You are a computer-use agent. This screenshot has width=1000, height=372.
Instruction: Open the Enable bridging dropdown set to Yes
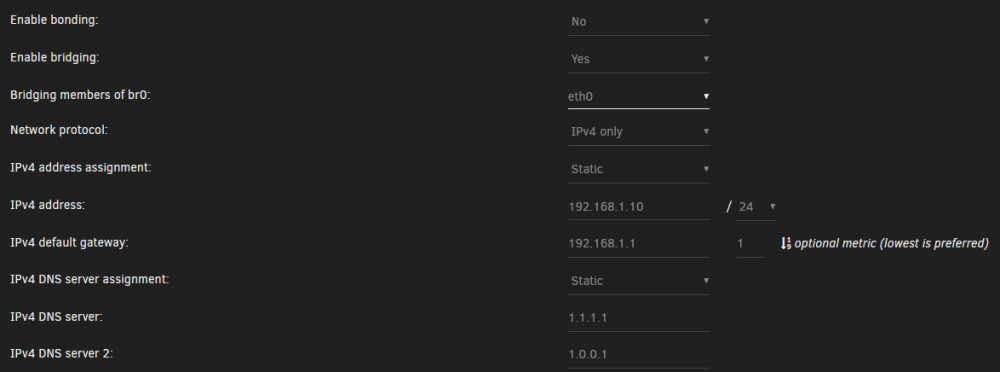pyautogui.click(x=638, y=59)
